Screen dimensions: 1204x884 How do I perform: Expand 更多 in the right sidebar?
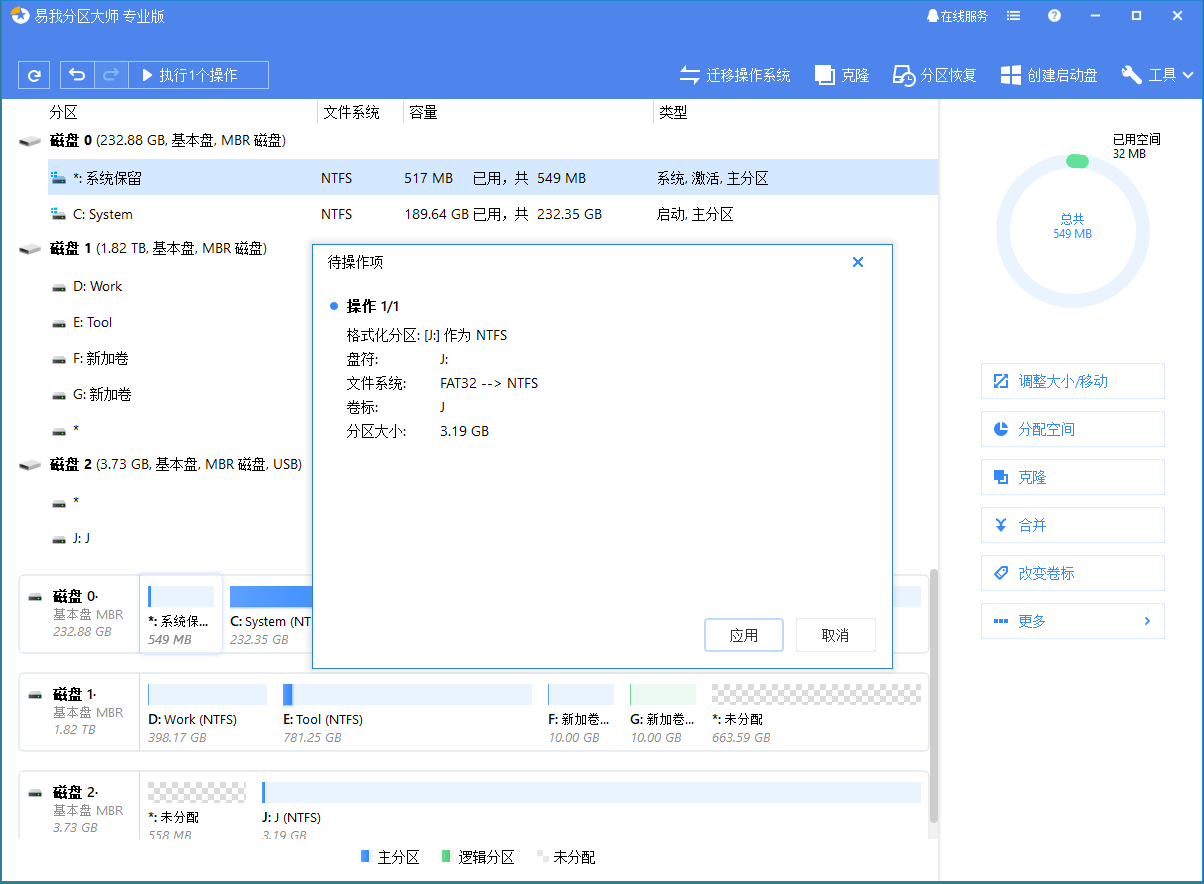point(1072,621)
